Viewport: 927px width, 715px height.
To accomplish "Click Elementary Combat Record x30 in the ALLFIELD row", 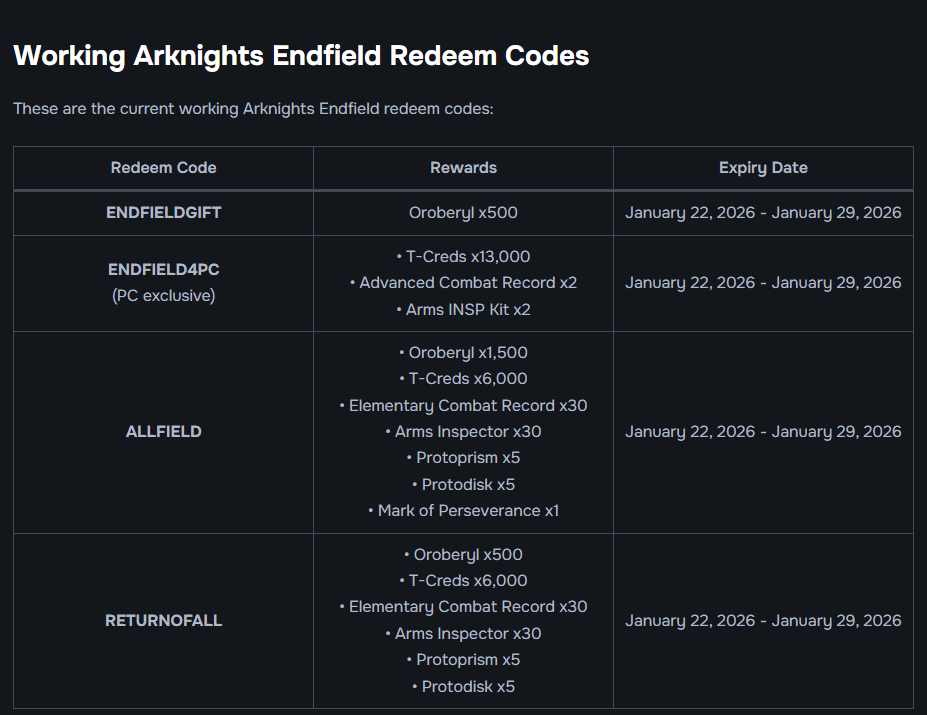I will pos(463,406).
